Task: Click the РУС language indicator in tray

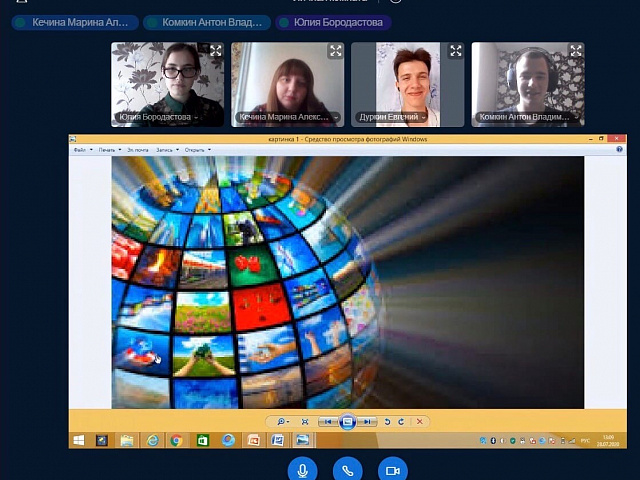Action: [x=584, y=441]
